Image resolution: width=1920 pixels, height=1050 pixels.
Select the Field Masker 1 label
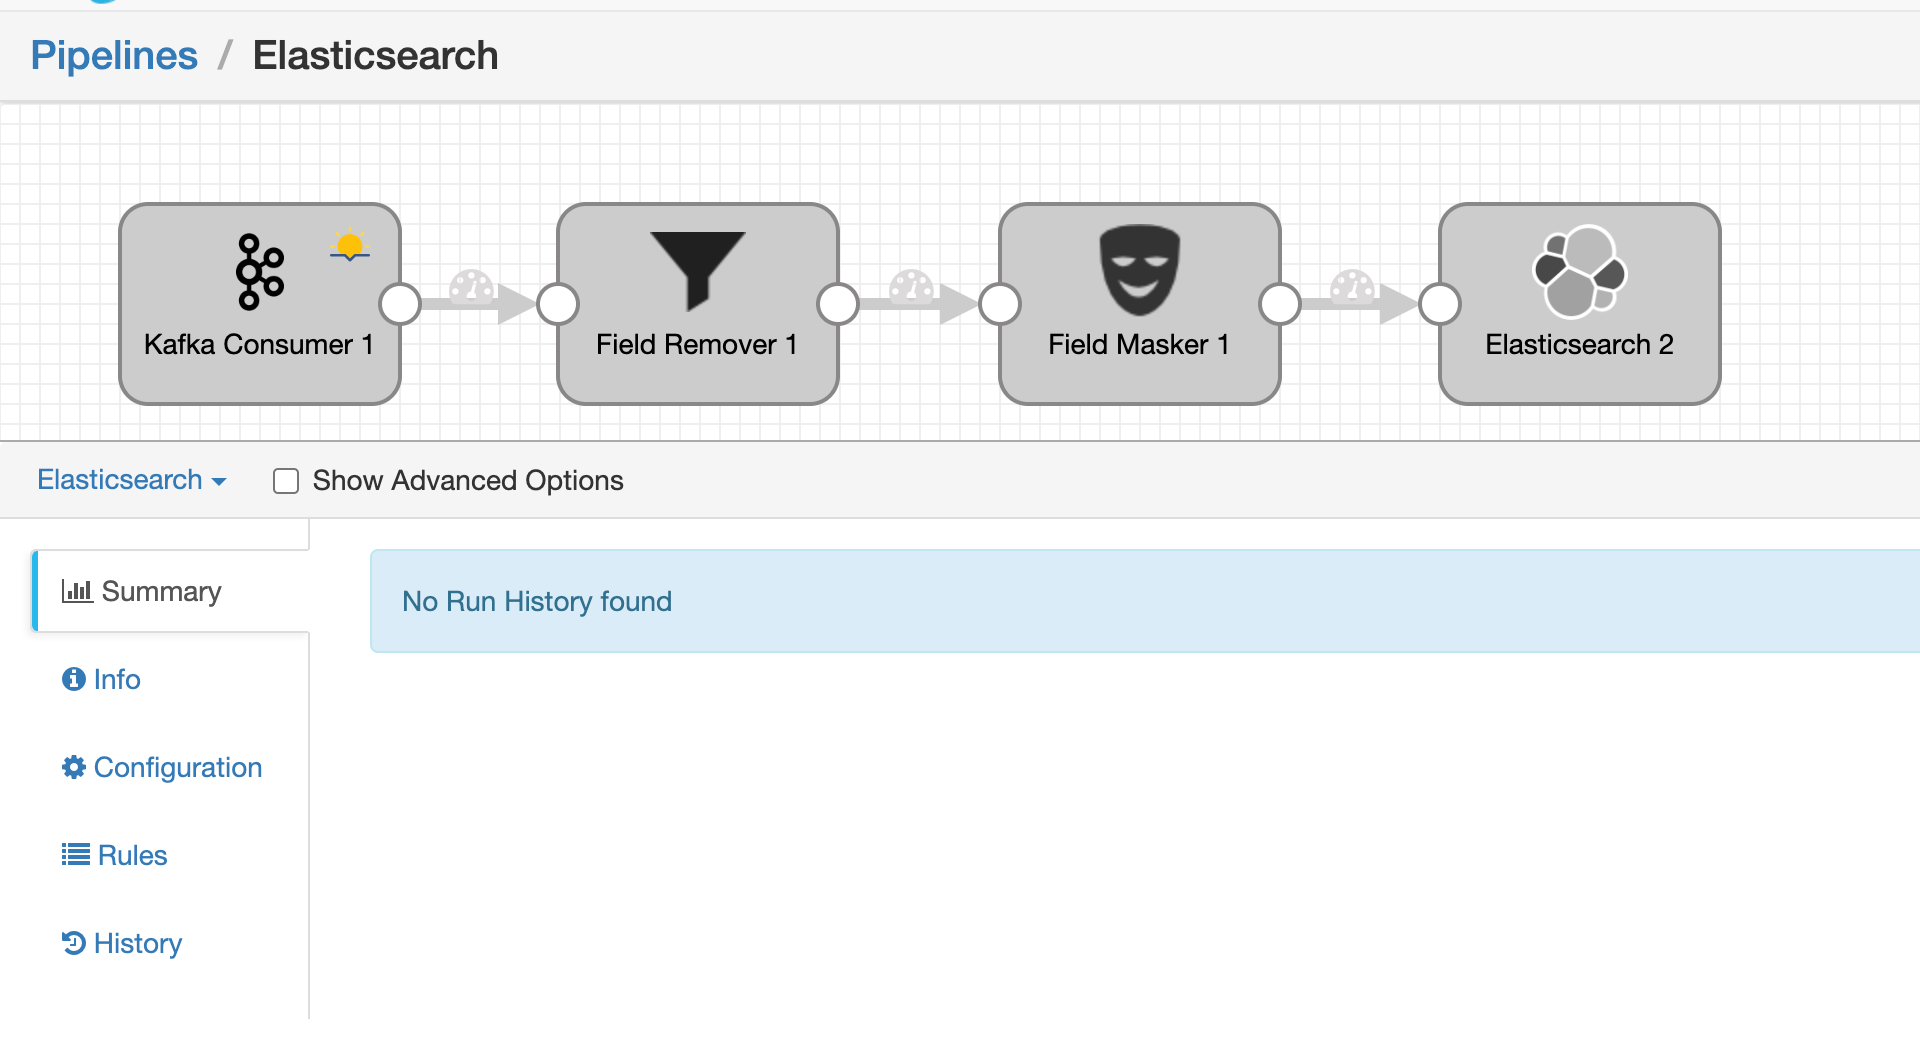click(1139, 345)
